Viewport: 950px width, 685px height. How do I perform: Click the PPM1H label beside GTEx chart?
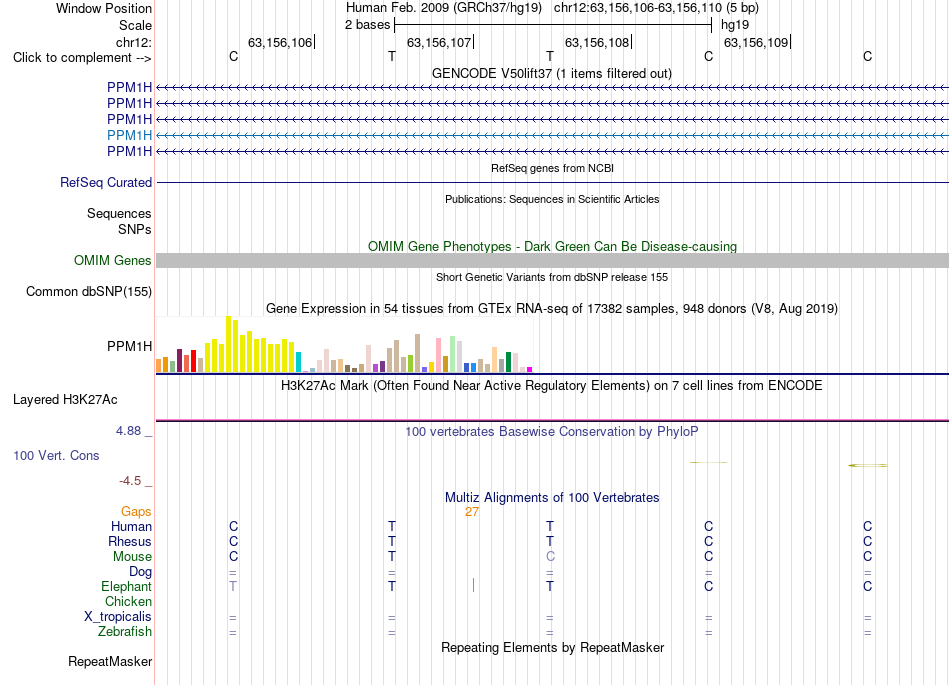click(x=129, y=346)
